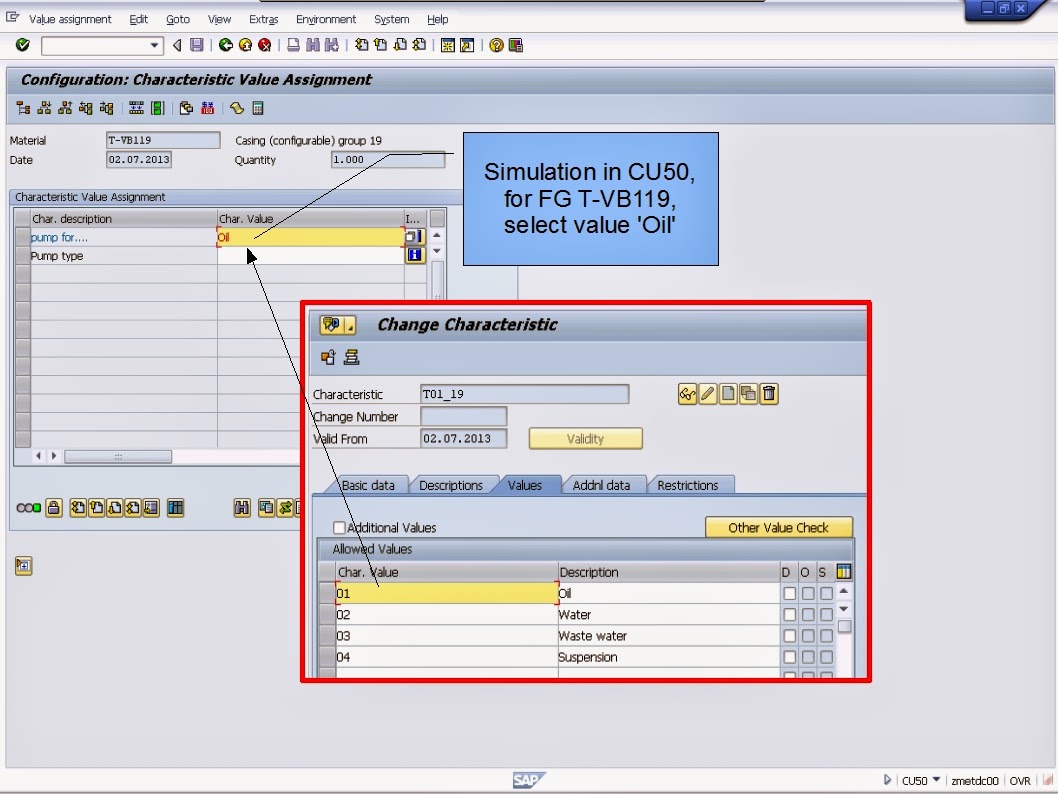Image resolution: width=1058 pixels, height=794 pixels.
Task: Check the O checkbox in the Oil row
Action: (x=808, y=594)
